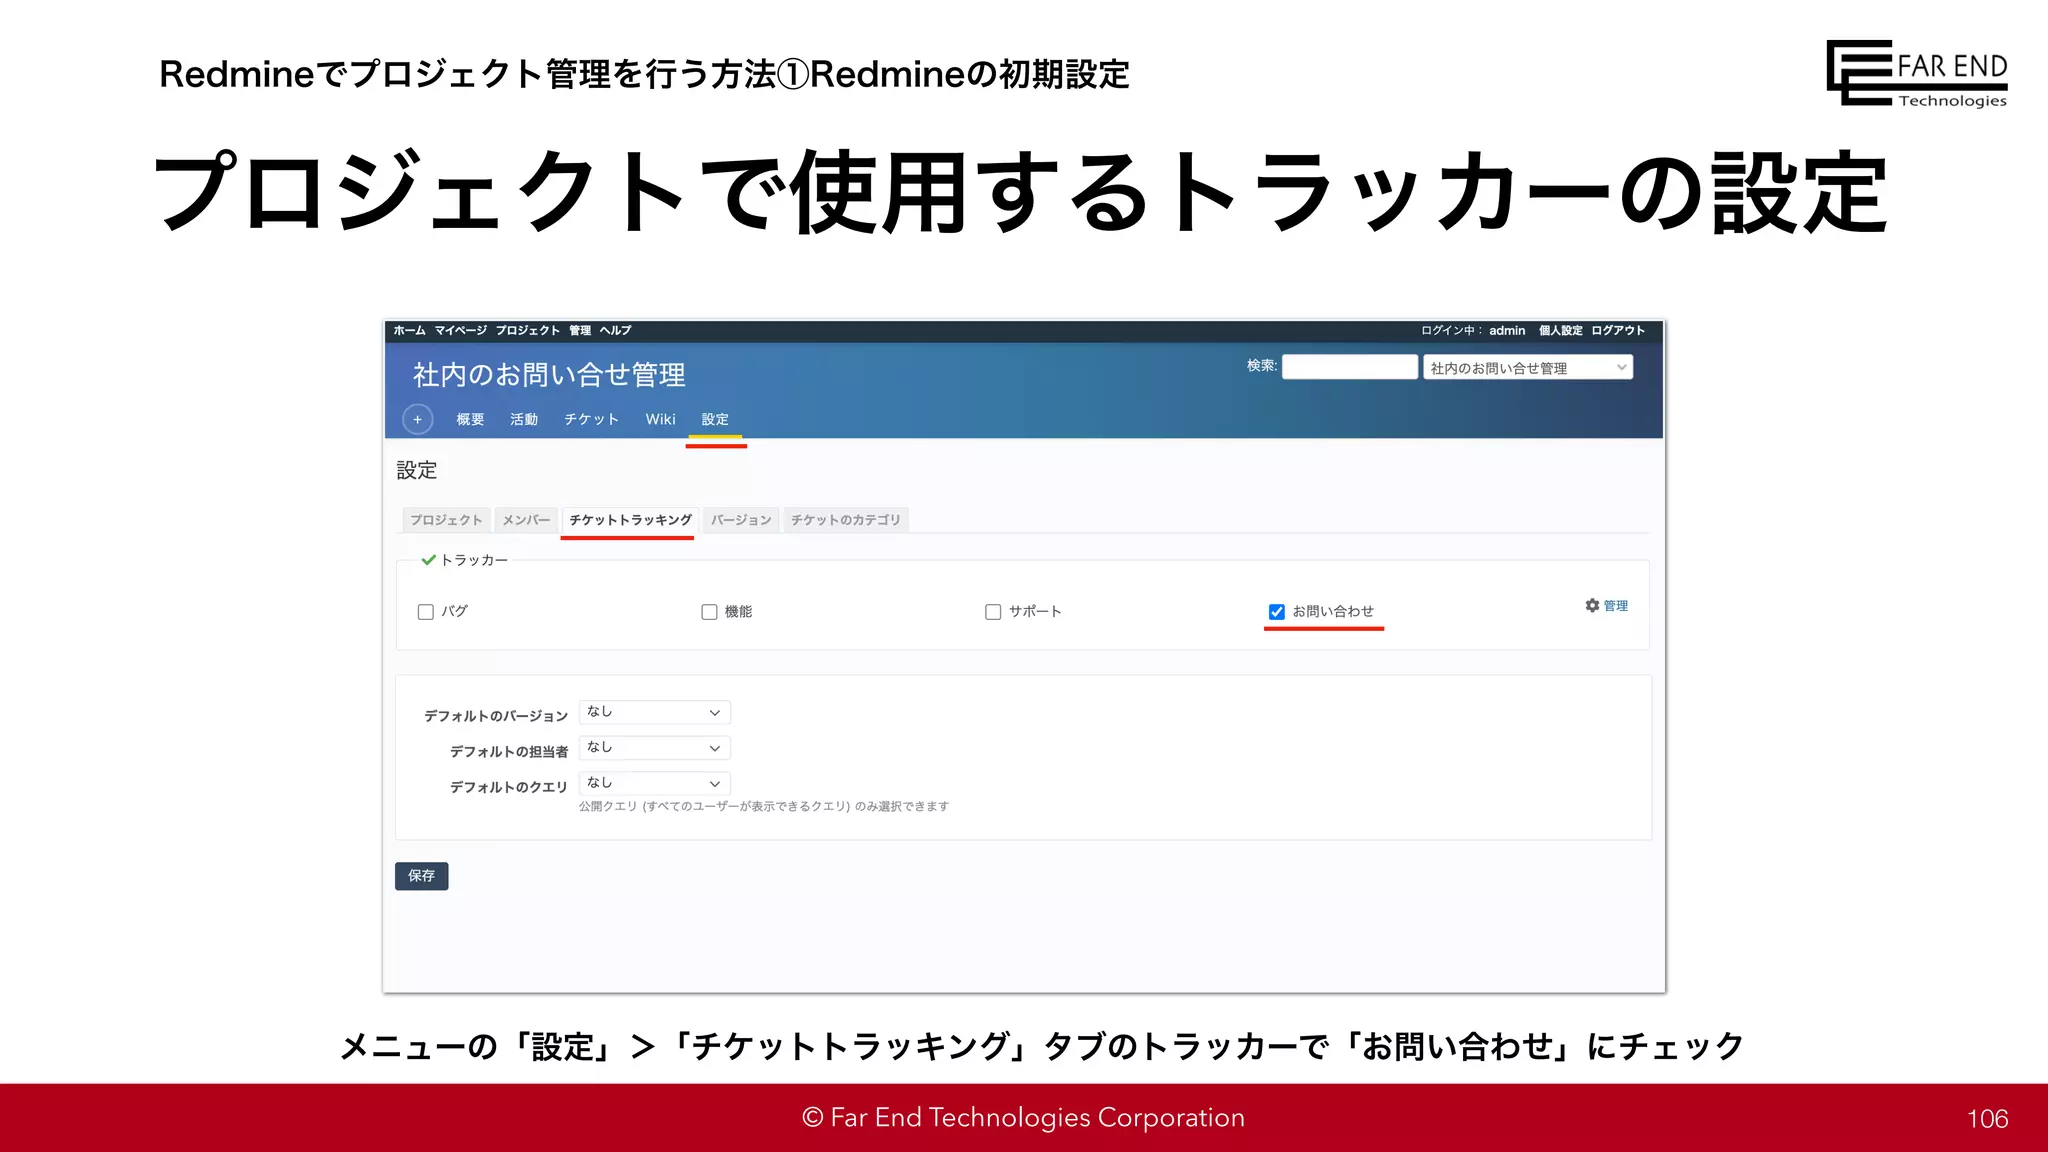Click the 検索: label link

(x=1262, y=366)
